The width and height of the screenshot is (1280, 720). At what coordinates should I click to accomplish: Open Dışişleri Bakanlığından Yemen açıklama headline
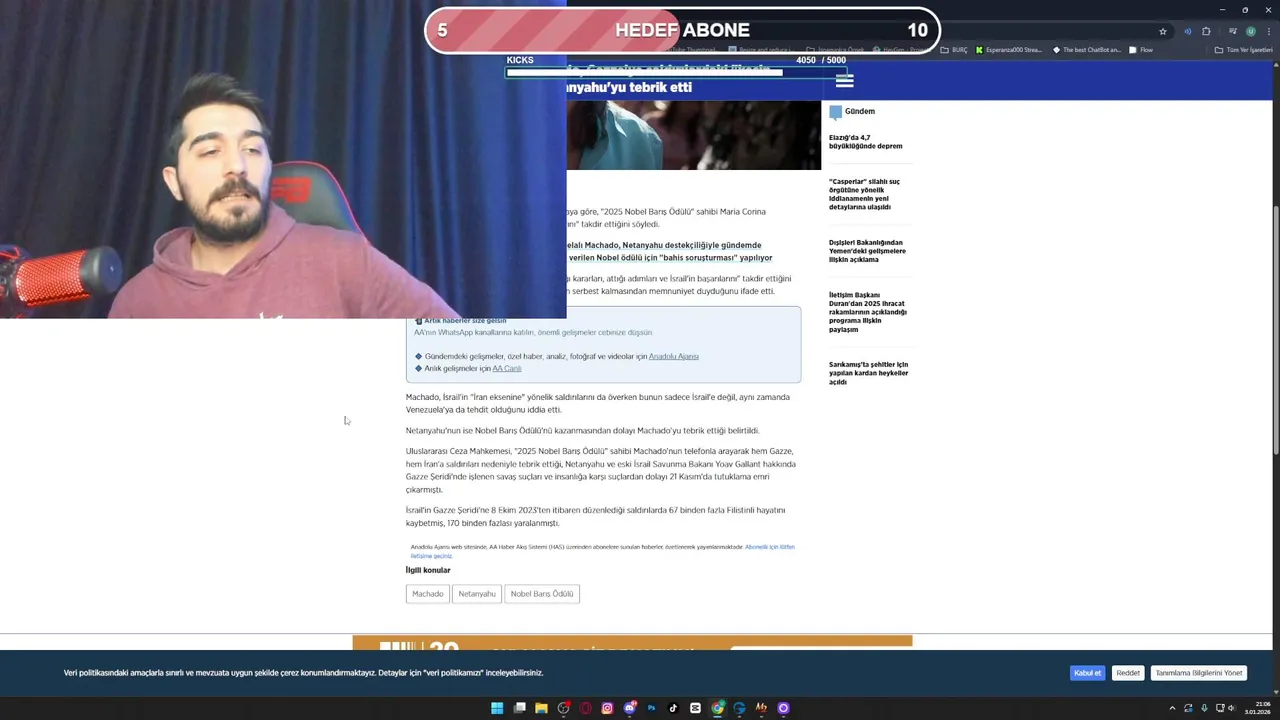tap(867, 251)
